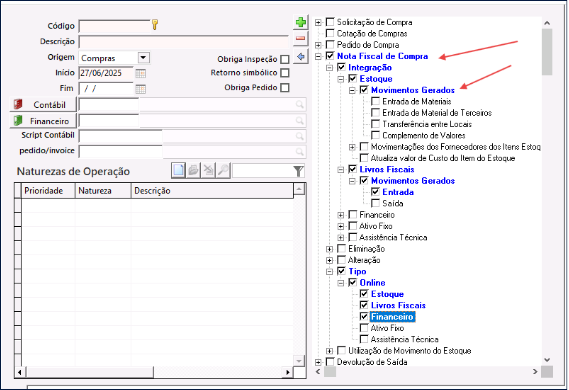Click magnifier in Contábil lookup field
569x390 pixels.
tap(299, 104)
